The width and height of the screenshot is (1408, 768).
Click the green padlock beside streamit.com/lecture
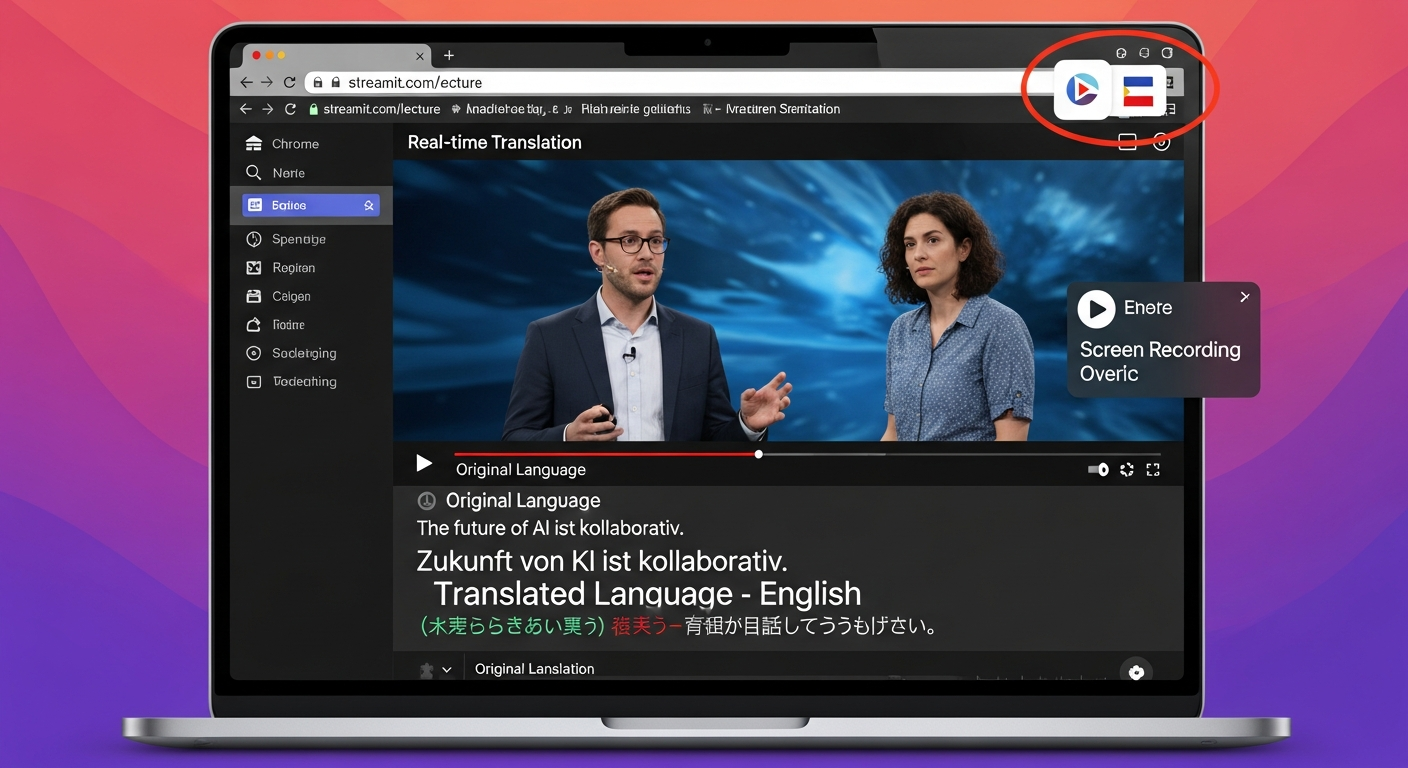click(x=314, y=109)
